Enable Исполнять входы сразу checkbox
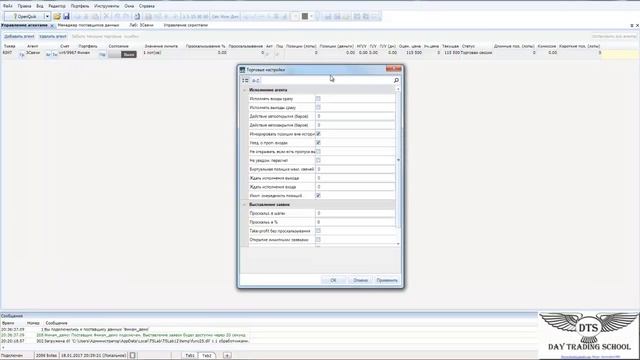Screen dimensions: 640x360 point(318,99)
